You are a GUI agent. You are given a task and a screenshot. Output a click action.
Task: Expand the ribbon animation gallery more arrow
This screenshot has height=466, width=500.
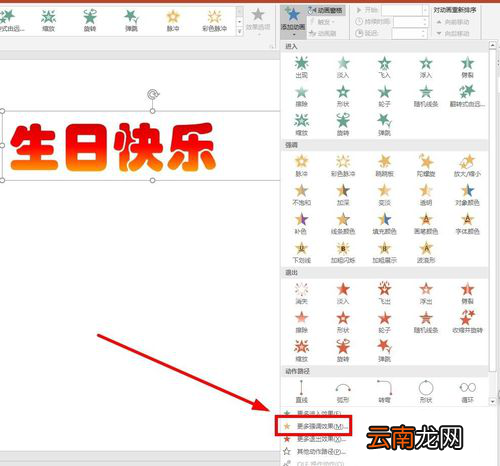tap(239, 32)
